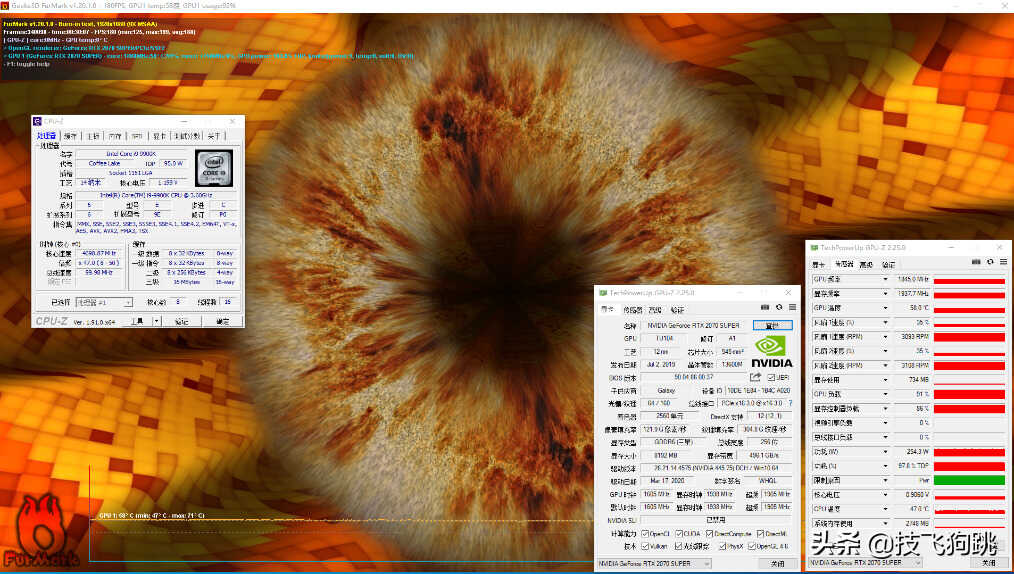Open the arrow next to 工具 in CPU-Z
This screenshot has width=1014, height=574.
156,321
